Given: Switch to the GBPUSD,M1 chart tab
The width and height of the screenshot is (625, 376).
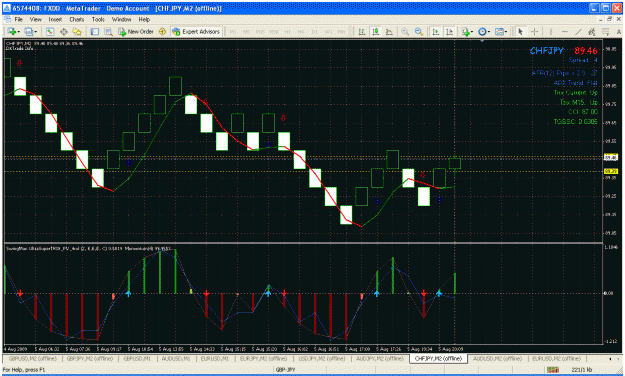Looking at the screenshot, I should click(x=137, y=358).
